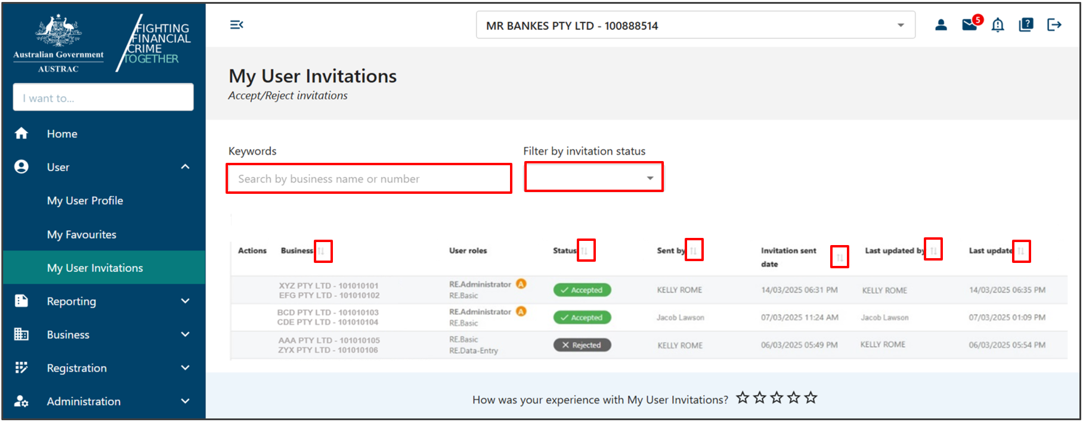Click the notification bell icon
The height and width of the screenshot is (422, 1084).
pos(997,26)
